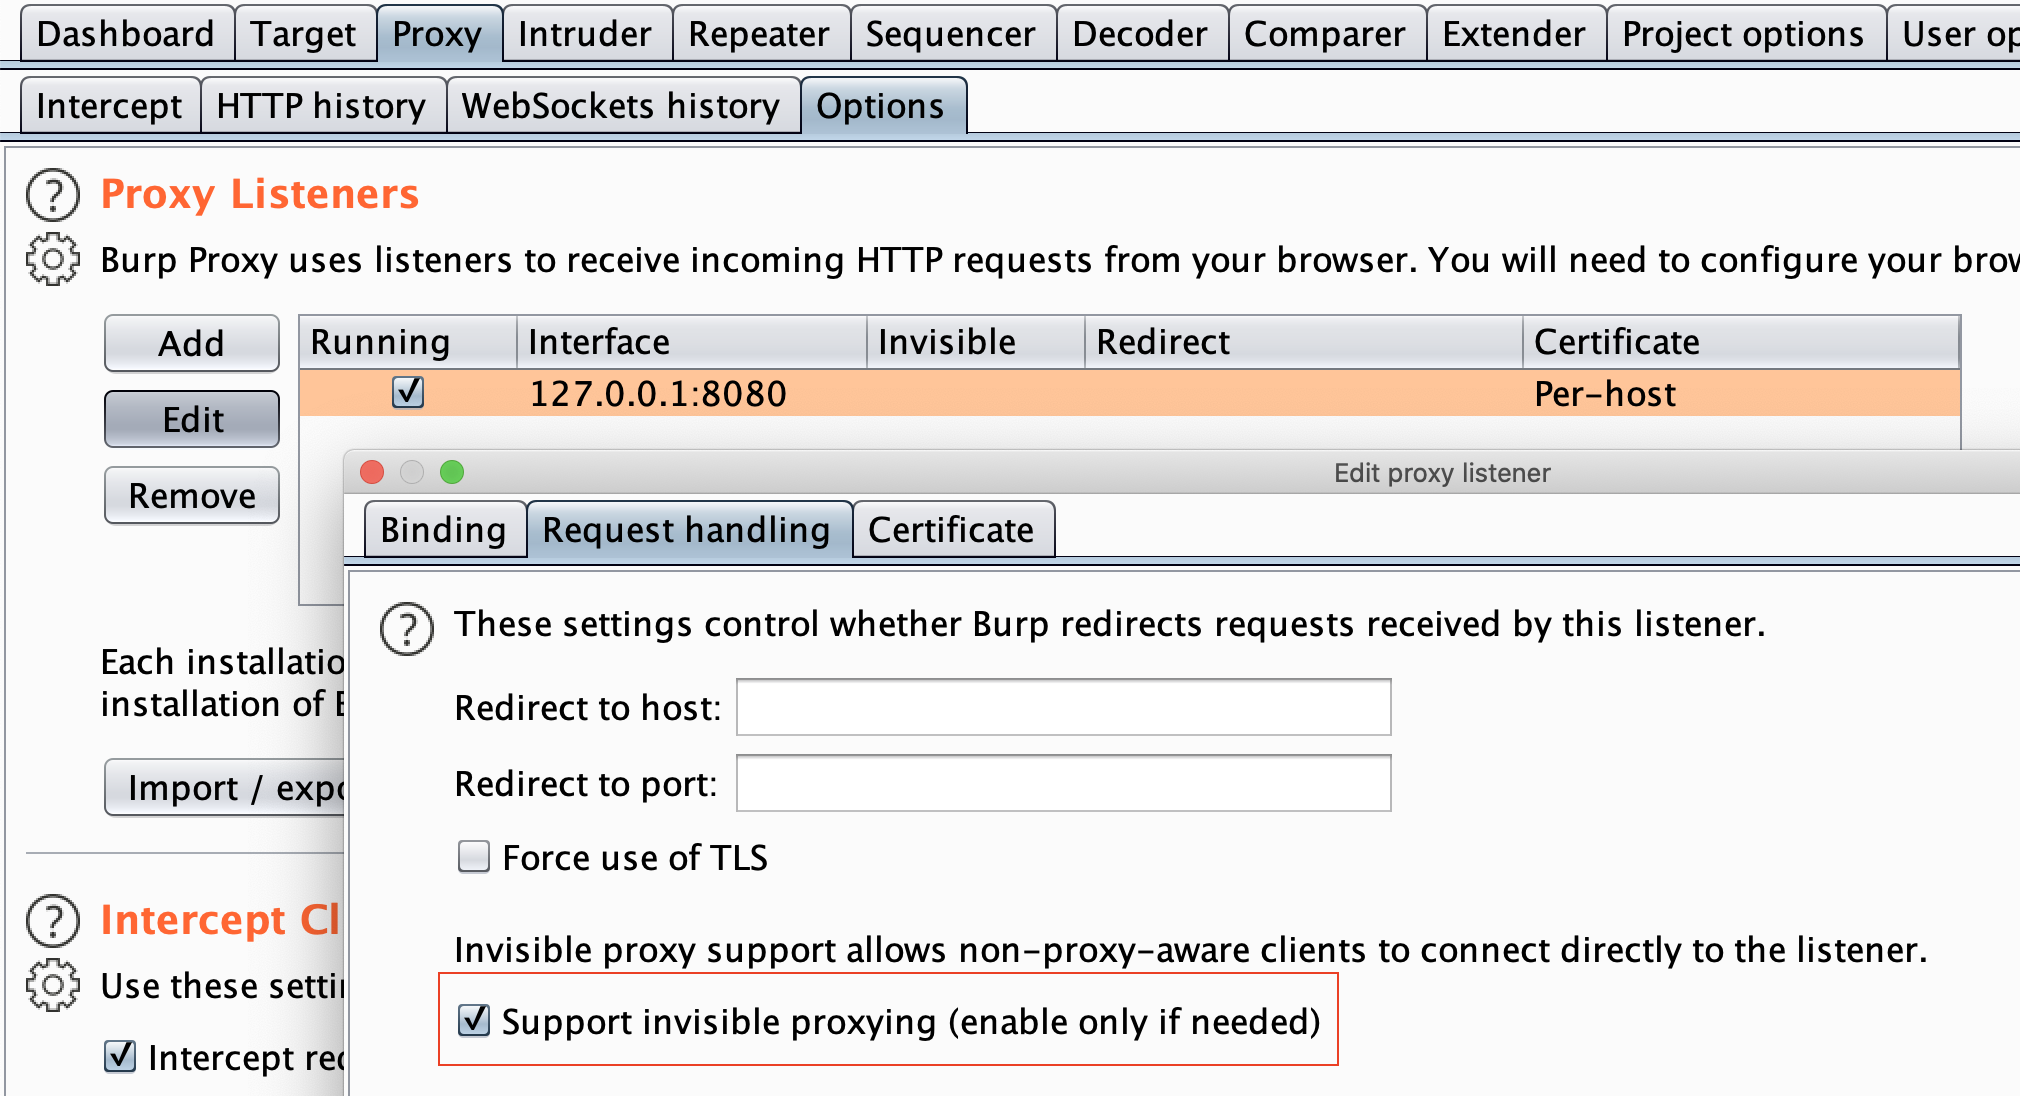Click Intercept Client gear settings icon
Viewport: 2020px width, 1096px height.
click(x=52, y=986)
